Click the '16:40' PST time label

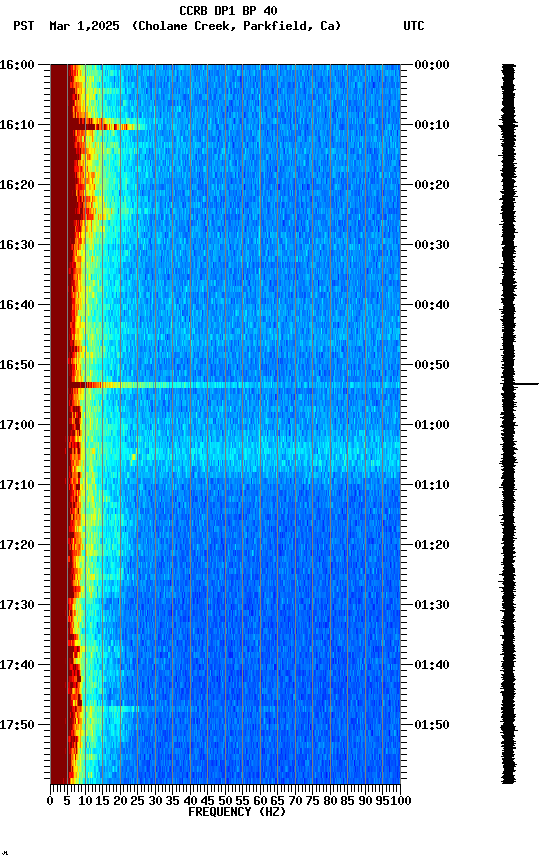[x=17, y=305]
